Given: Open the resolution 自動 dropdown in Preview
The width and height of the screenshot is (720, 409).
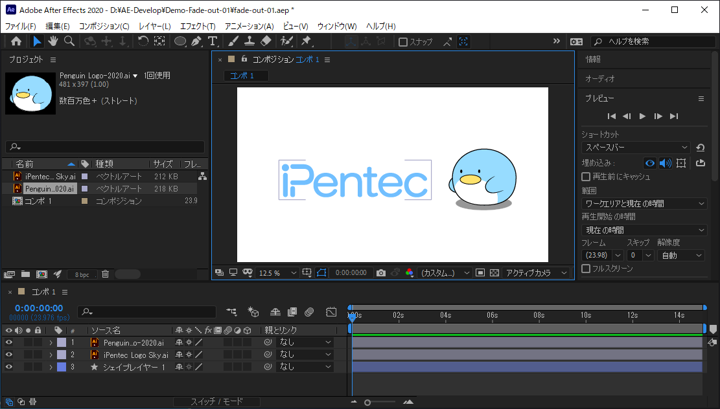Looking at the screenshot, I should pyautogui.click(x=681, y=255).
